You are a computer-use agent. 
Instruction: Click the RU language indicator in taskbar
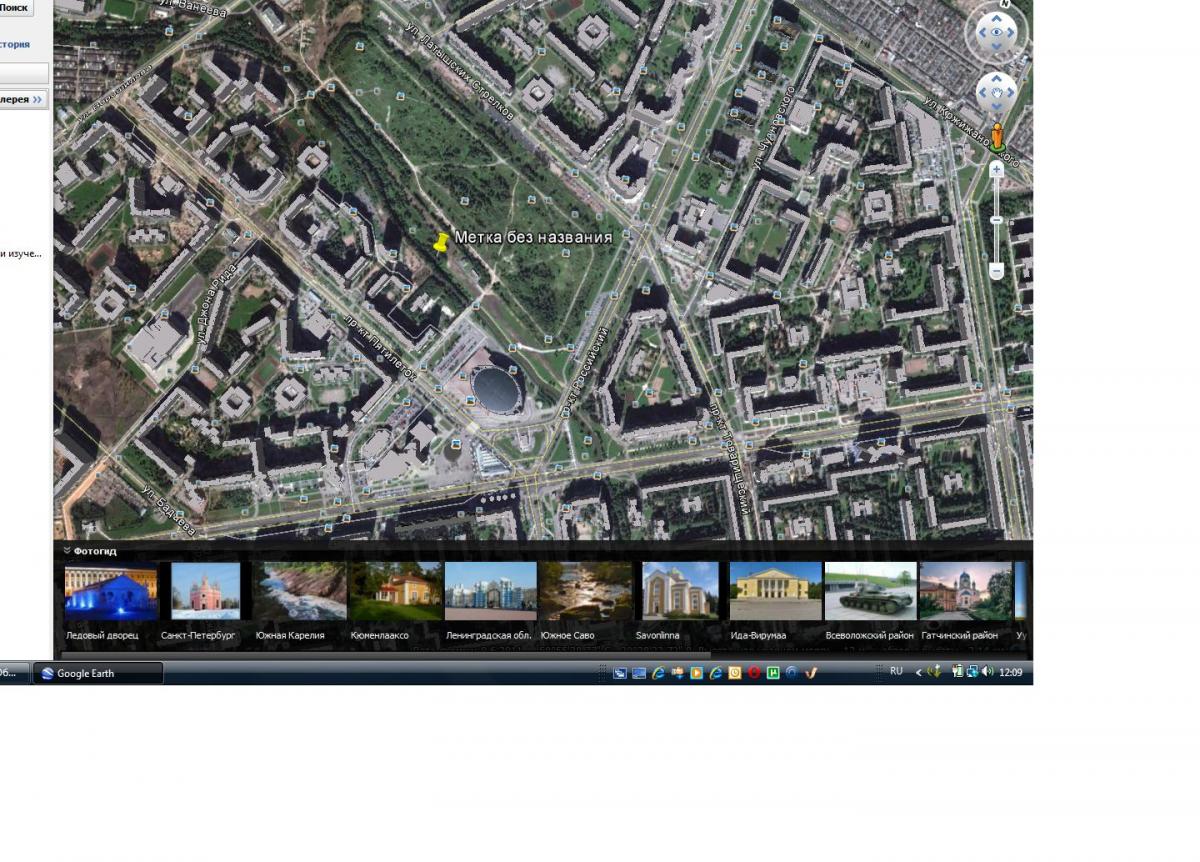tap(896, 672)
